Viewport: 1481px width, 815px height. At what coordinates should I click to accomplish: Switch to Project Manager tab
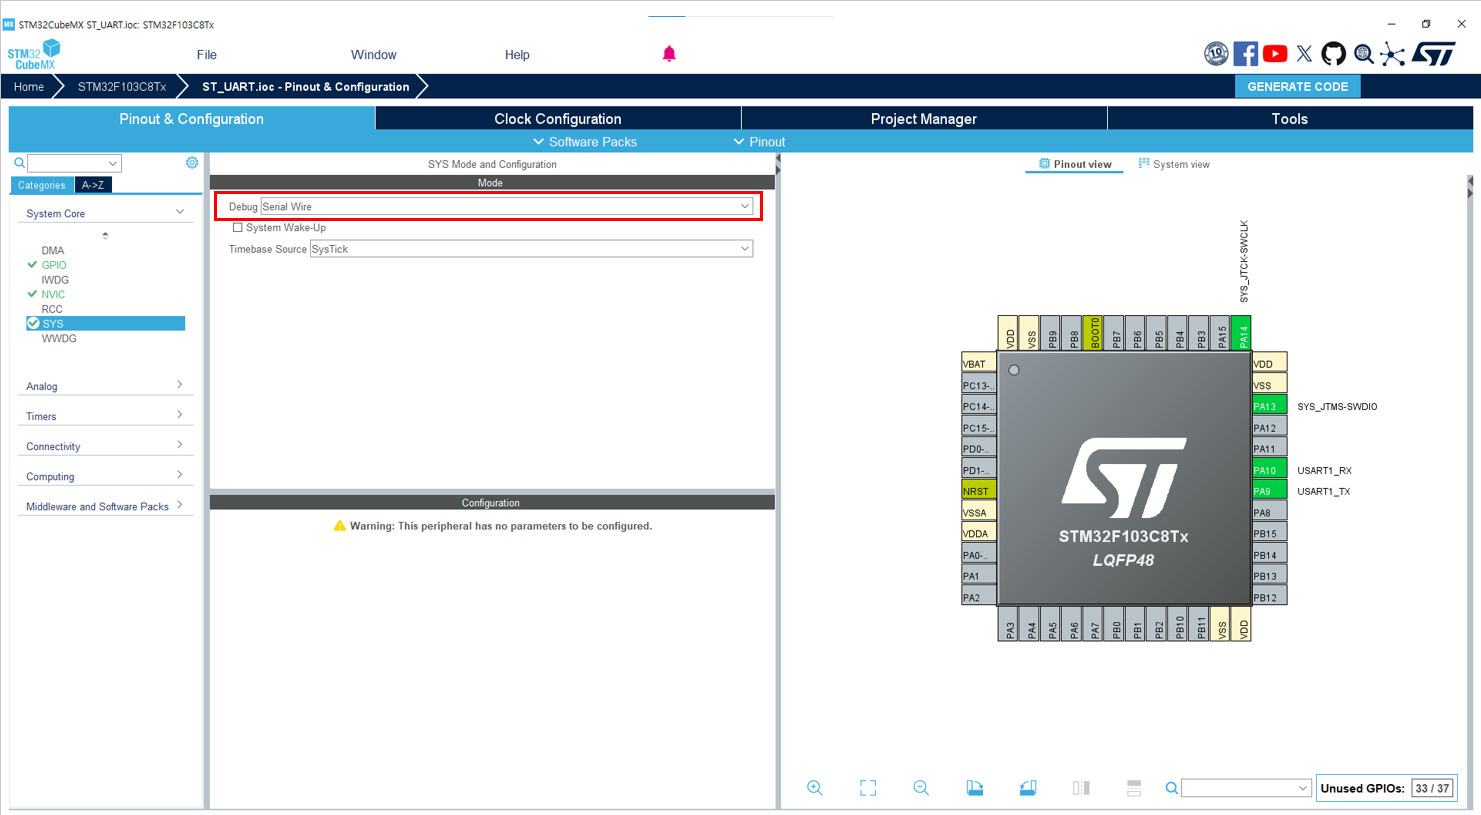(x=924, y=119)
